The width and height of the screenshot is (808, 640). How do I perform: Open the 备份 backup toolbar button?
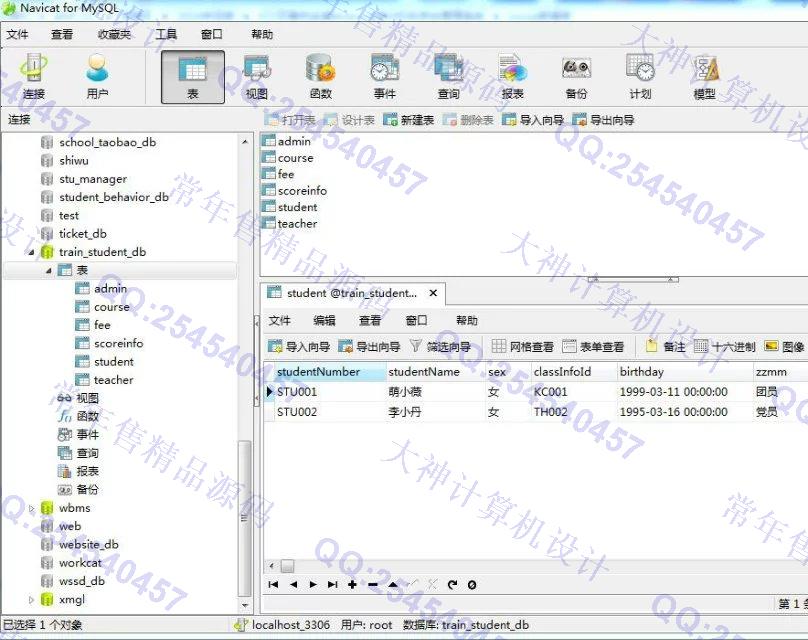(x=576, y=77)
